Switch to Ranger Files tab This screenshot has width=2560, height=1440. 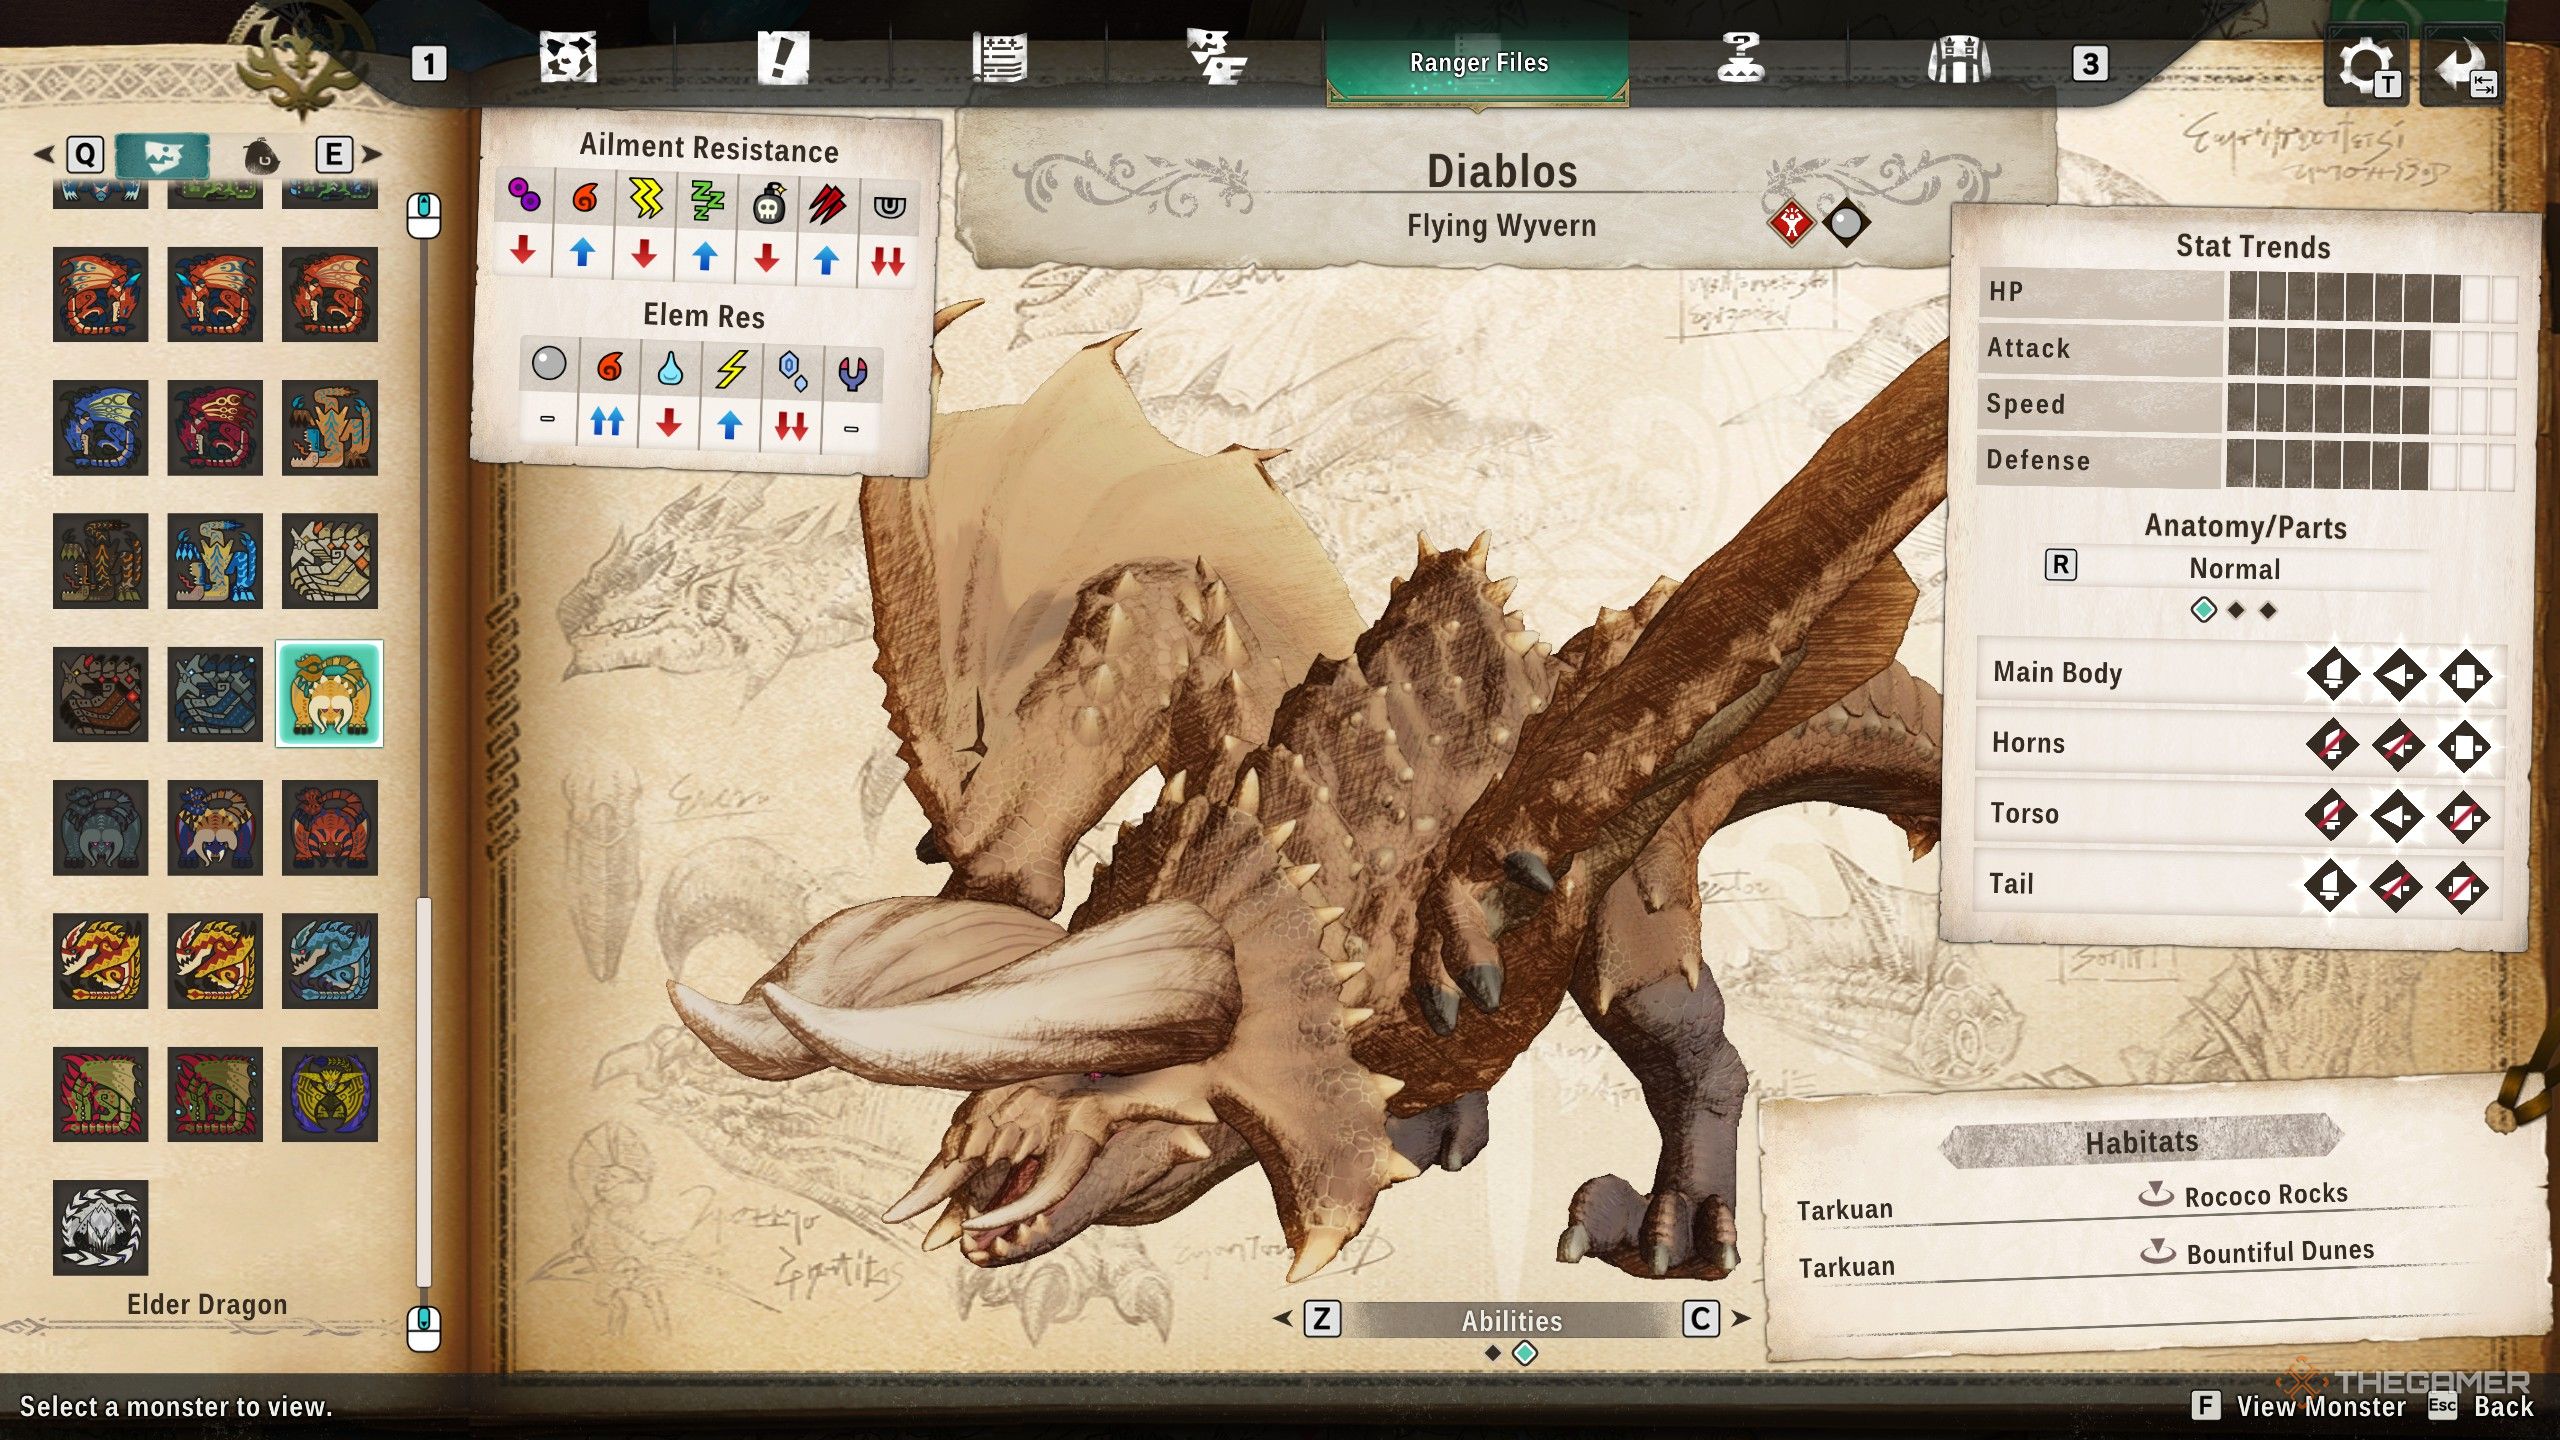click(x=1478, y=64)
